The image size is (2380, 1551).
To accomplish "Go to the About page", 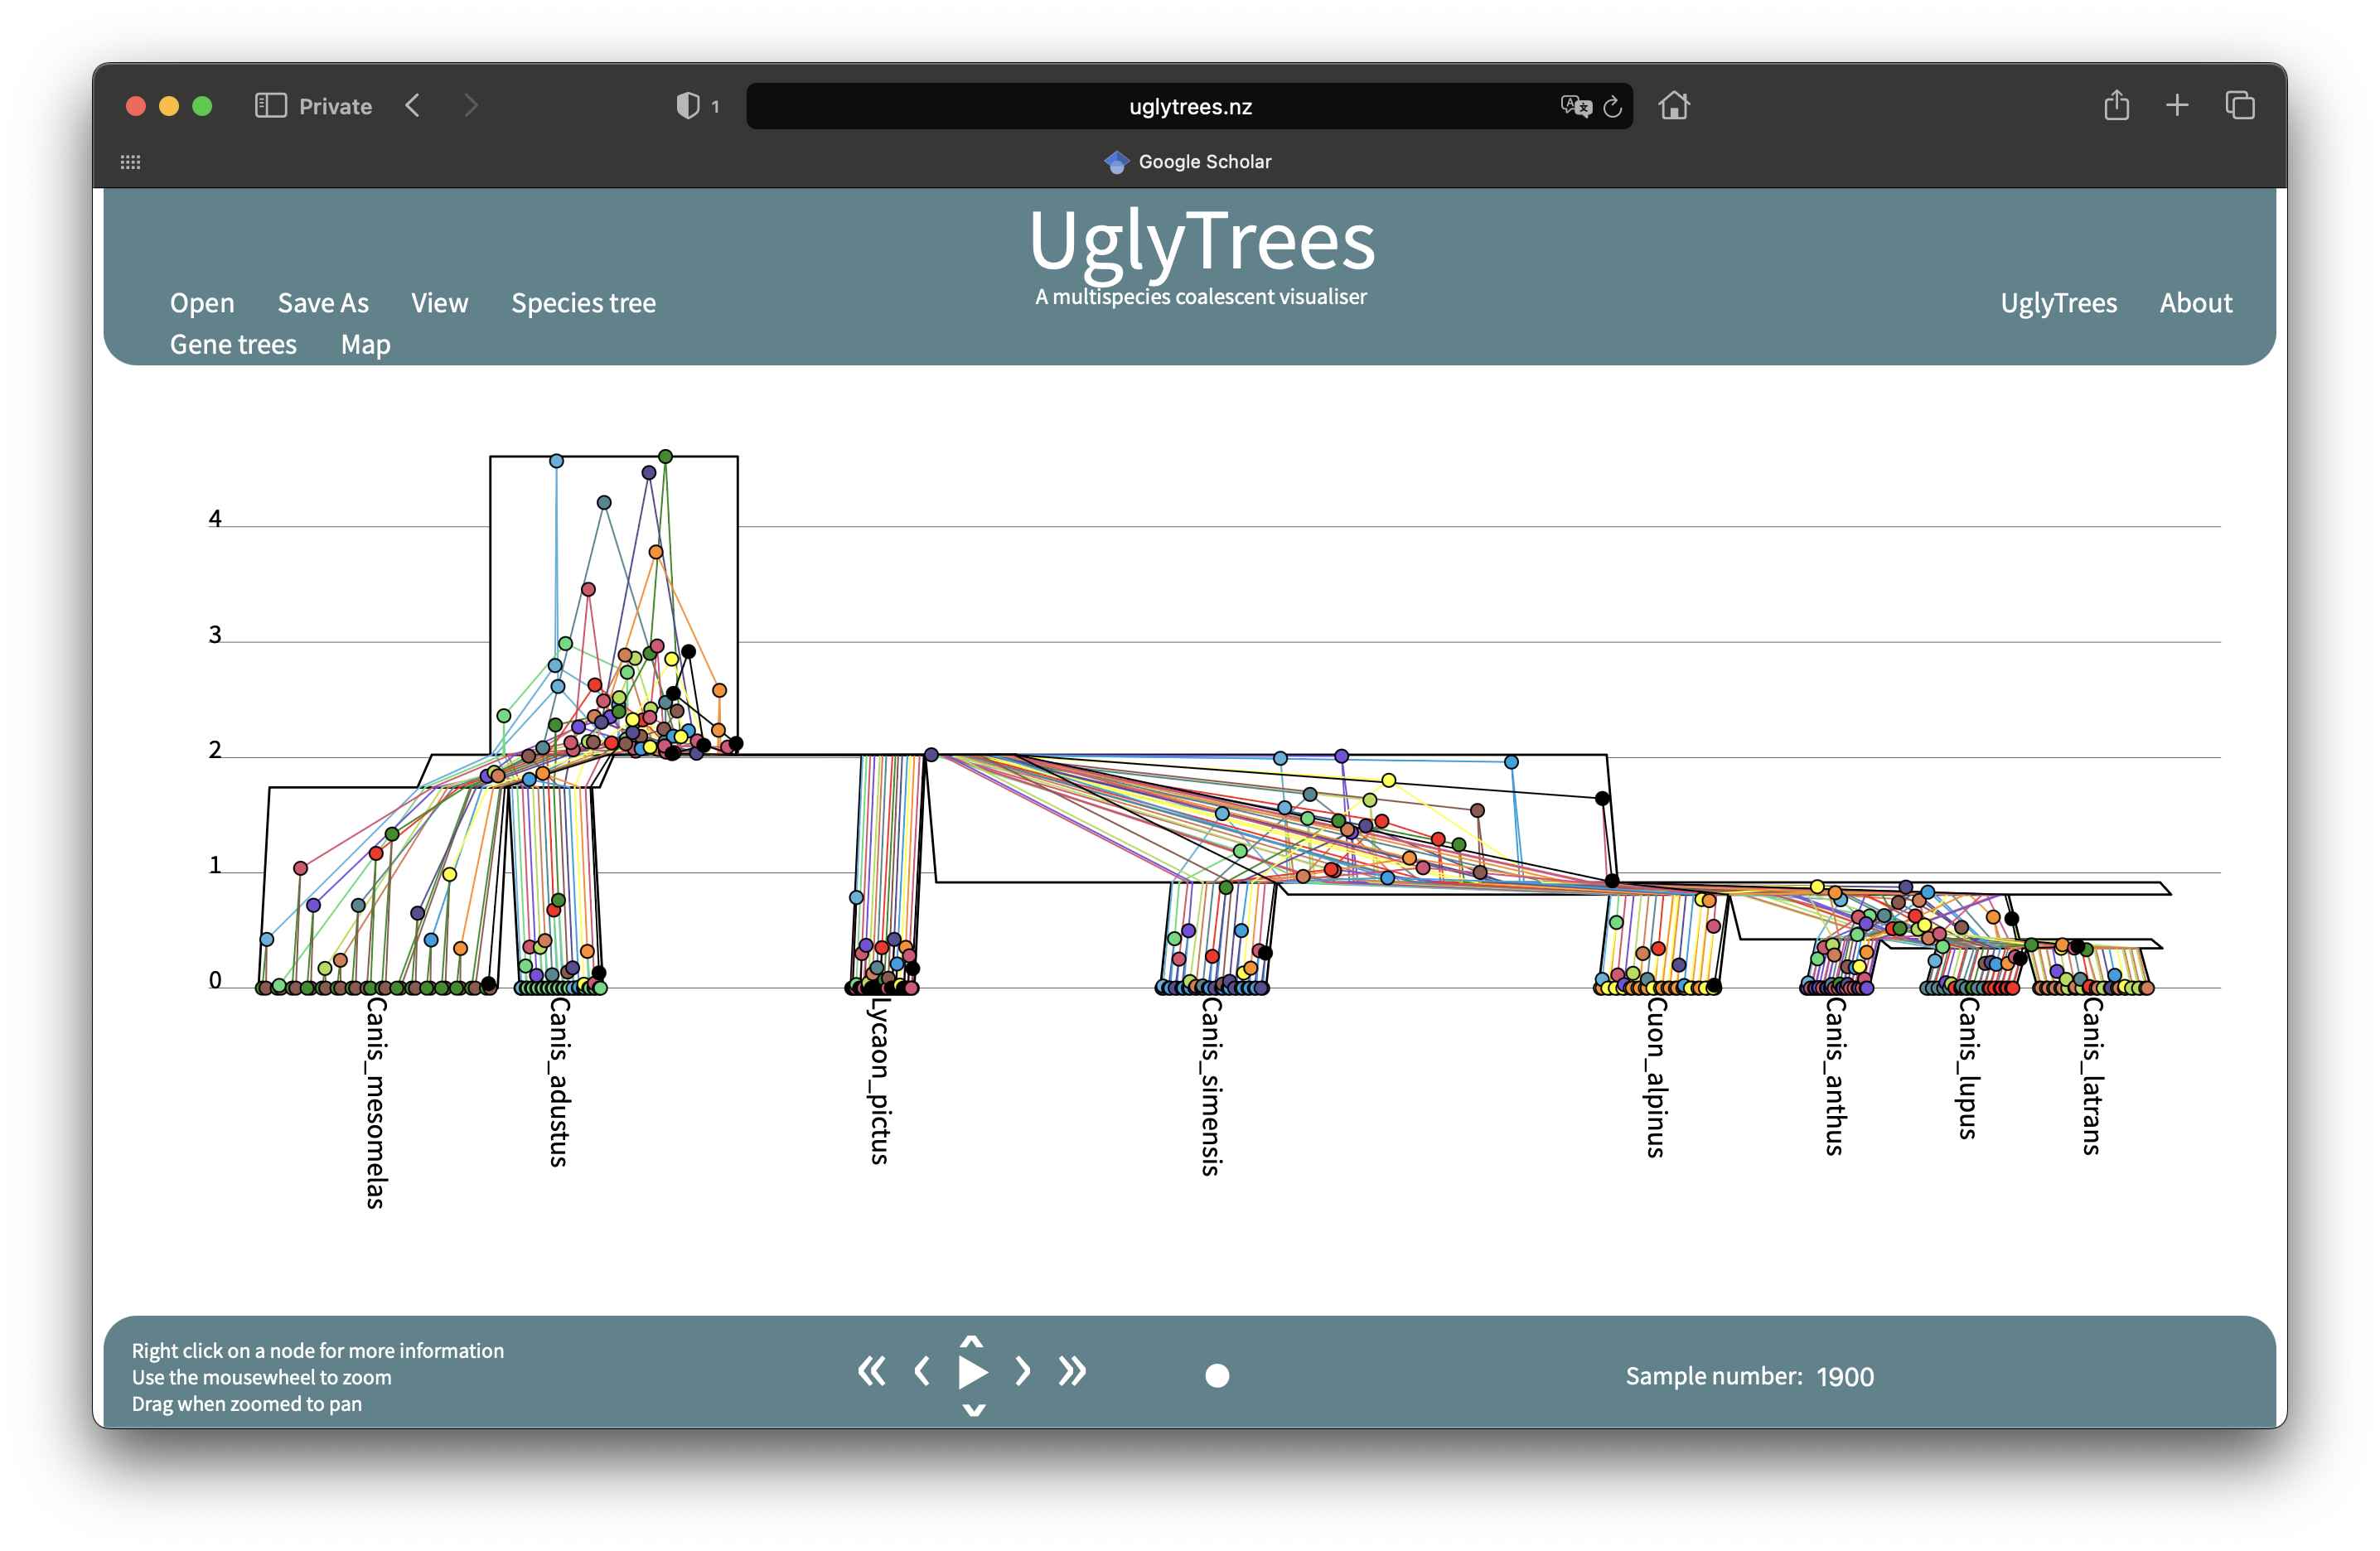I will tap(2195, 303).
